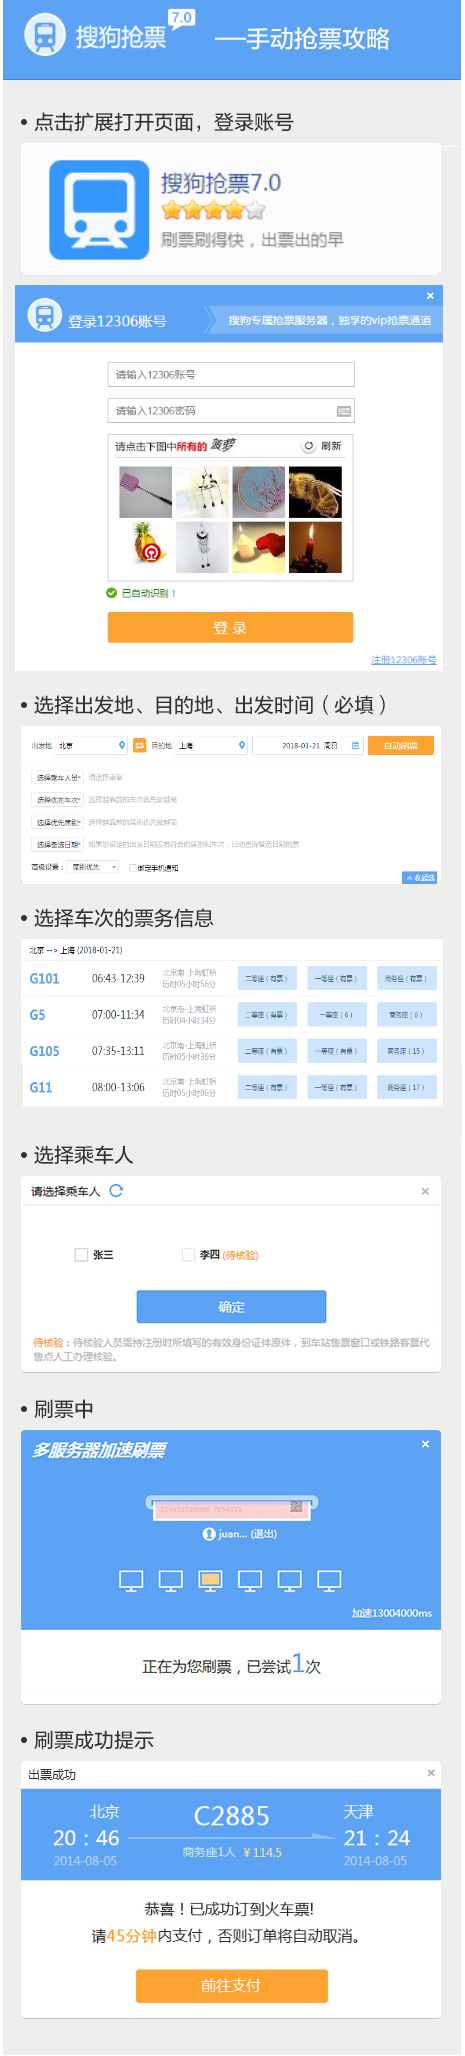465x2056 pixels.
Task: Select the red candle captcha image
Action: (315, 547)
